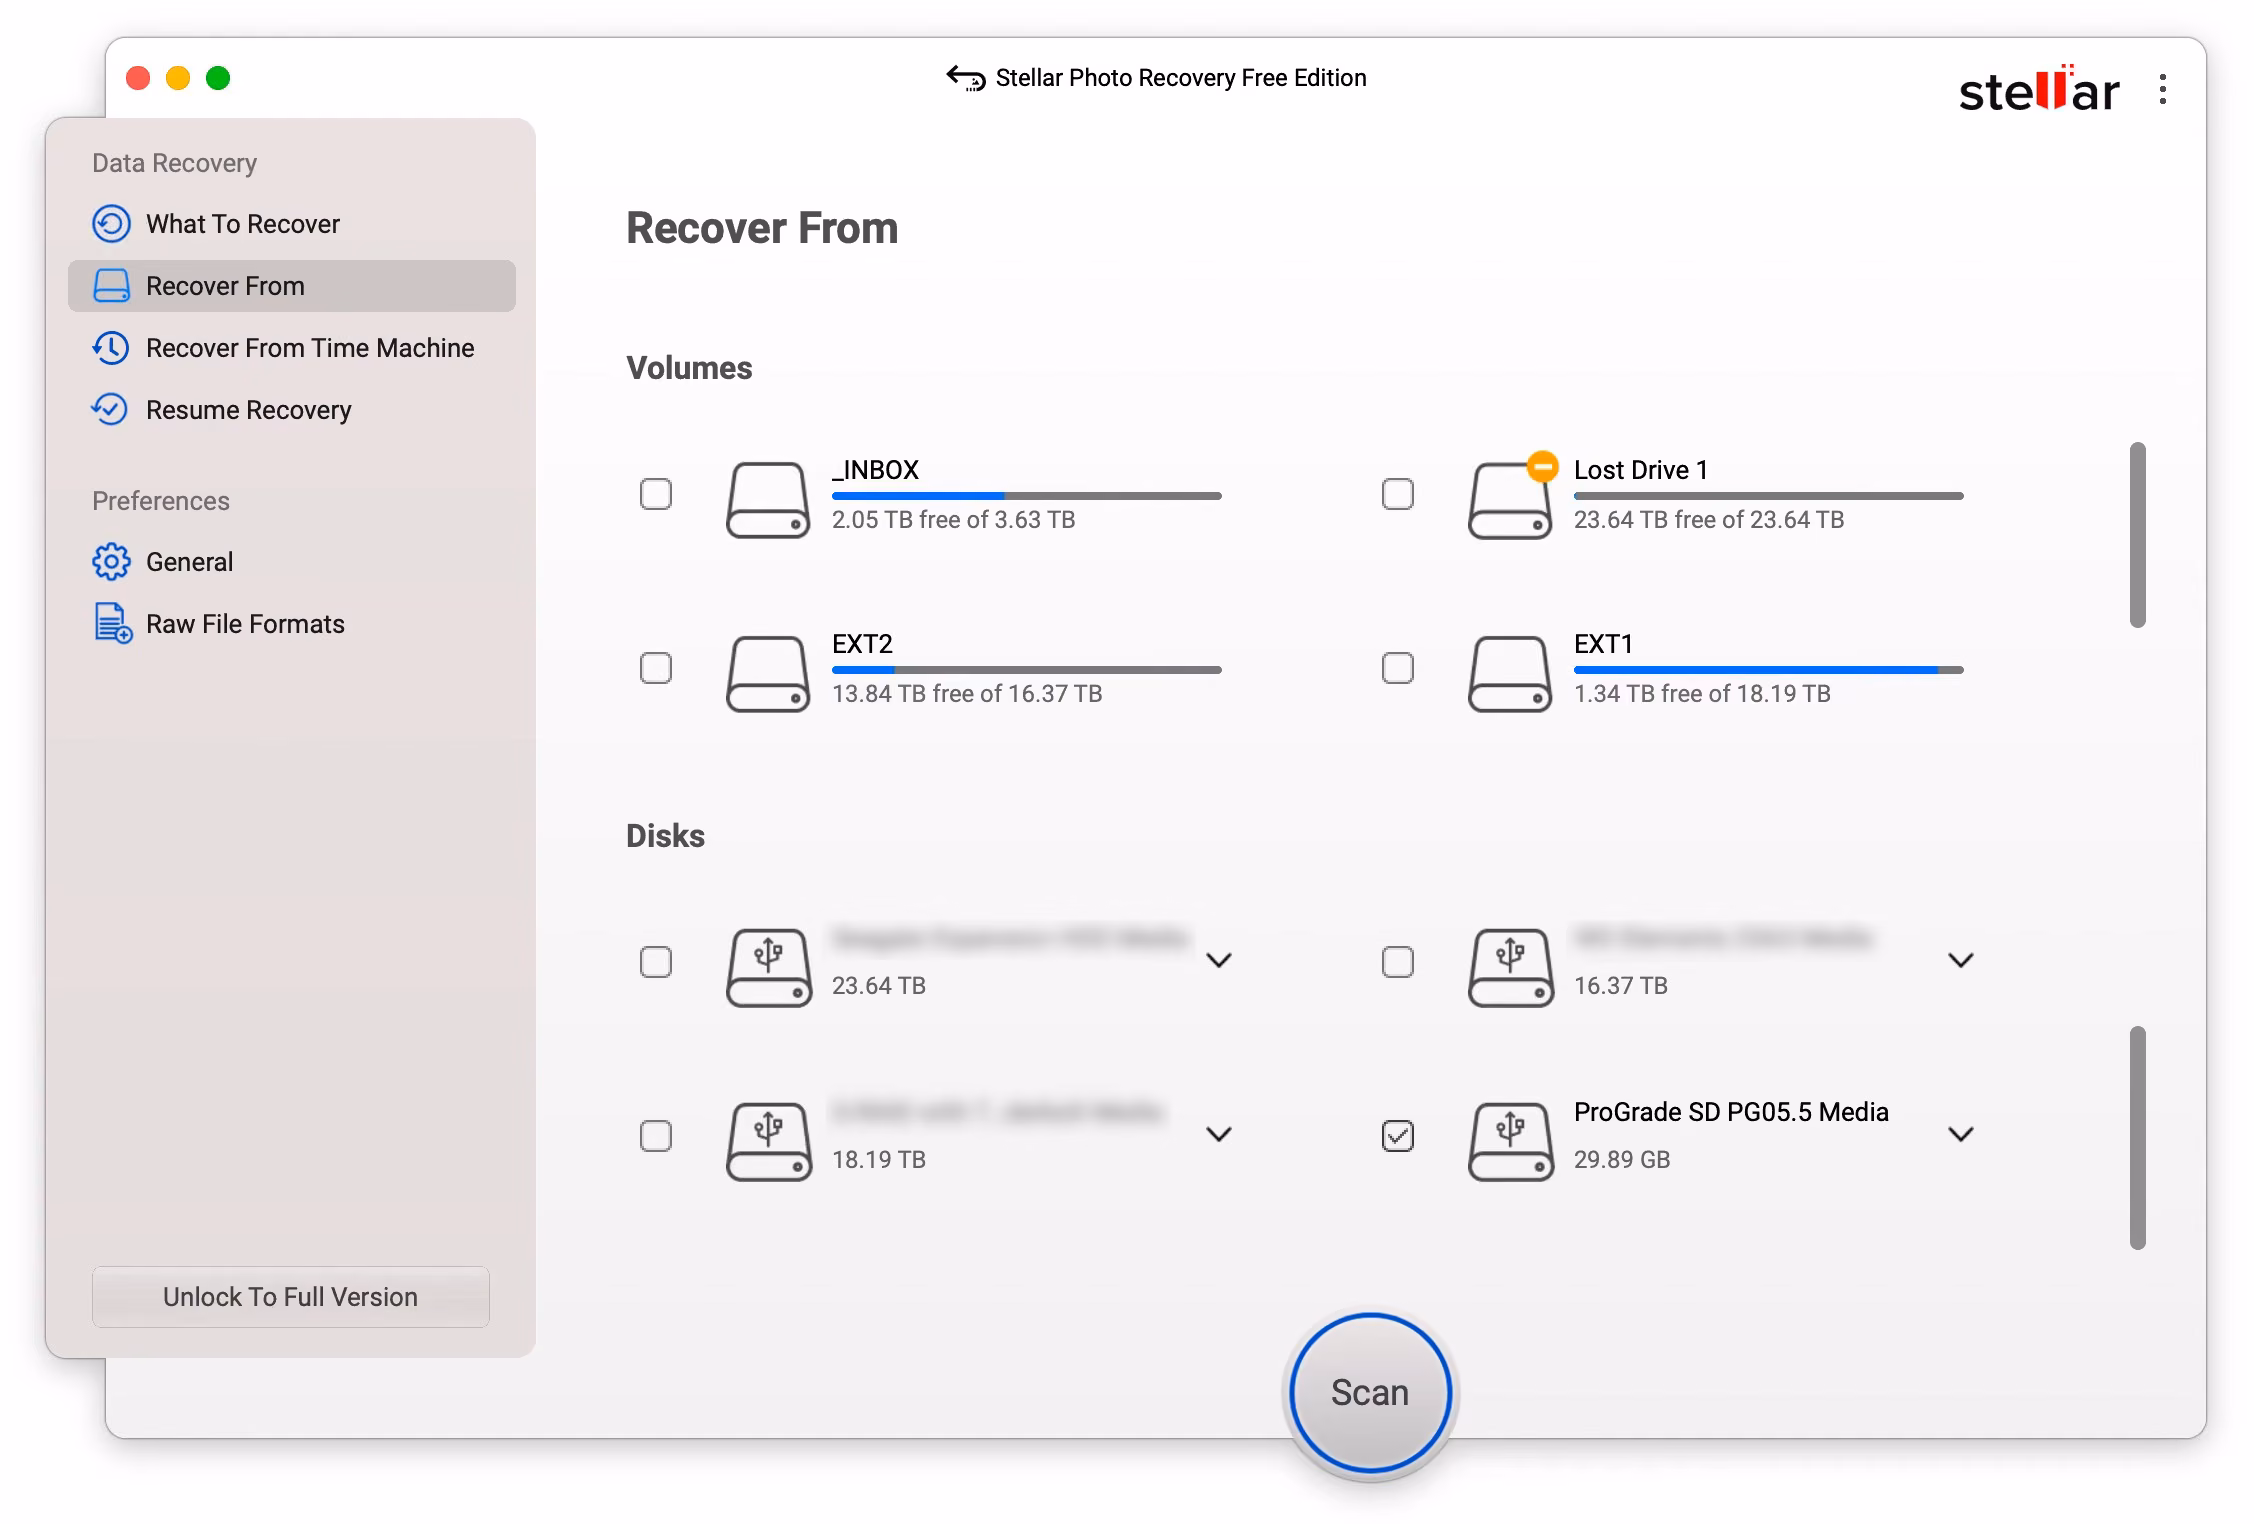Click the 23.64 TB USB disk icon
This screenshot has height=1524, width=2254.
pos(768,967)
